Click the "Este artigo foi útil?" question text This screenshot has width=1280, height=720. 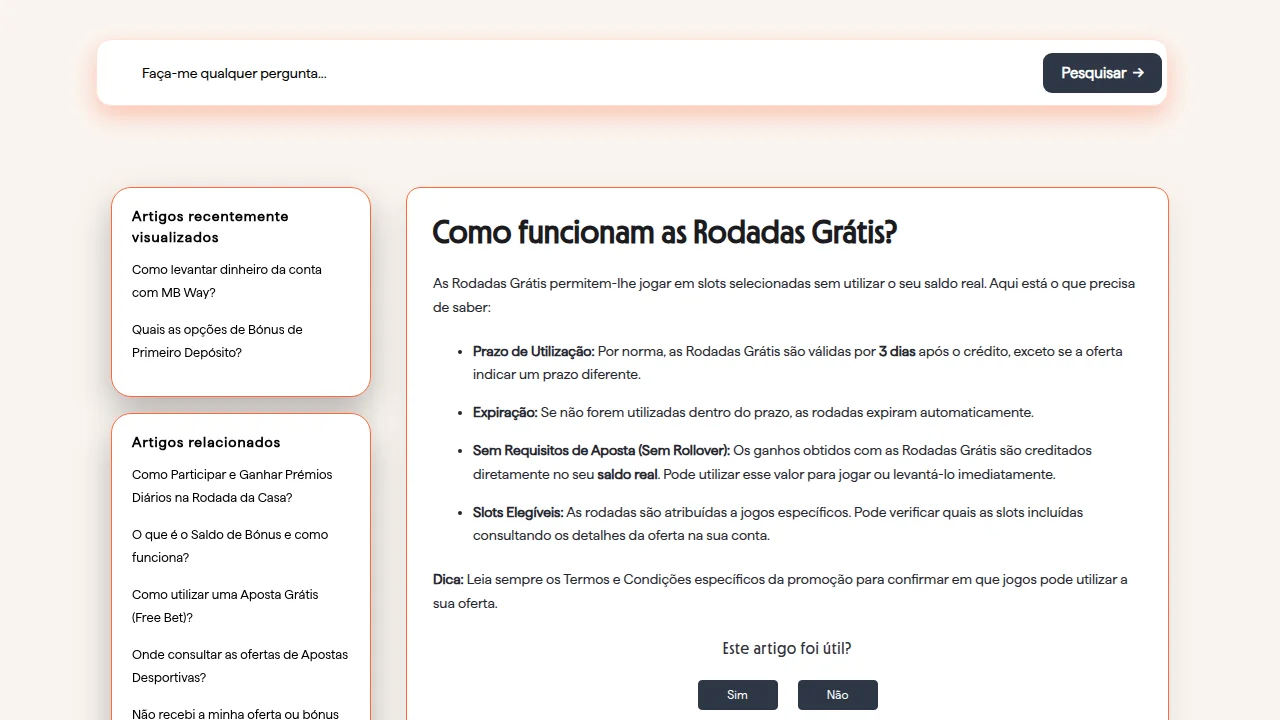click(x=787, y=649)
